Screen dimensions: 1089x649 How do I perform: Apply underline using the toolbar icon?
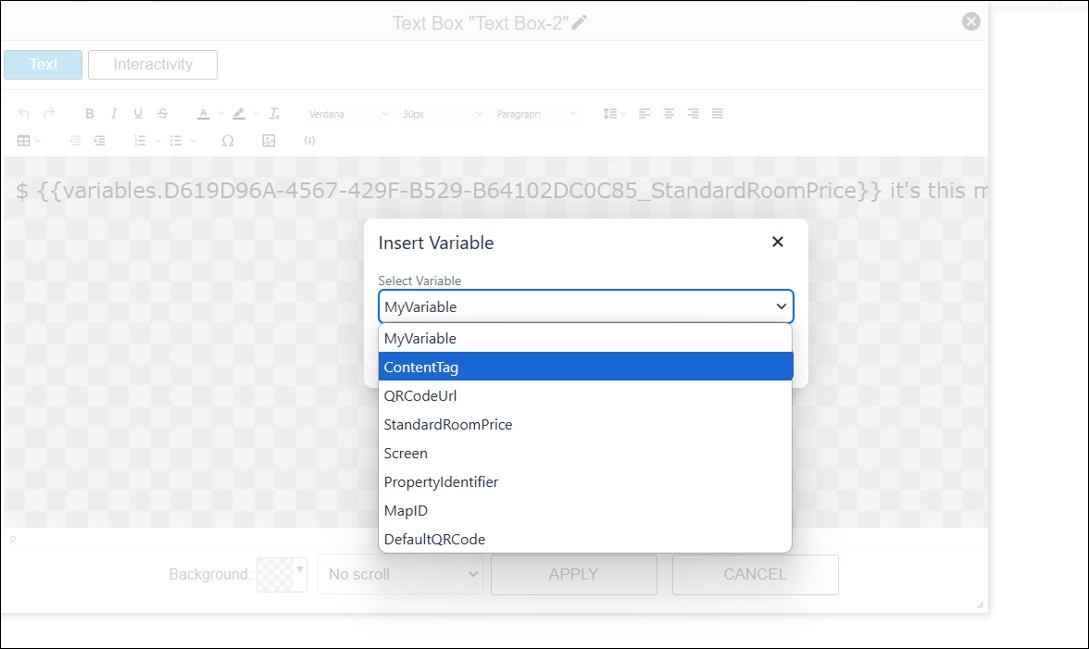(x=138, y=114)
